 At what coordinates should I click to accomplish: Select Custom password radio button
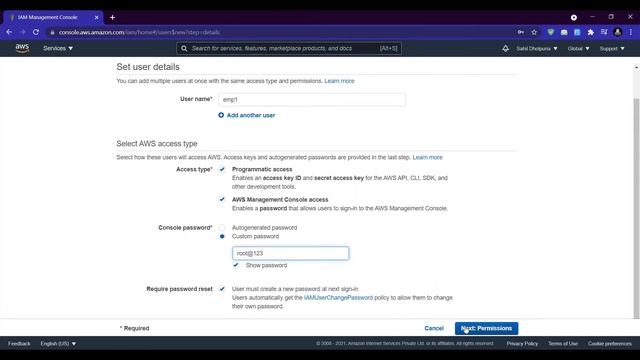click(x=222, y=236)
